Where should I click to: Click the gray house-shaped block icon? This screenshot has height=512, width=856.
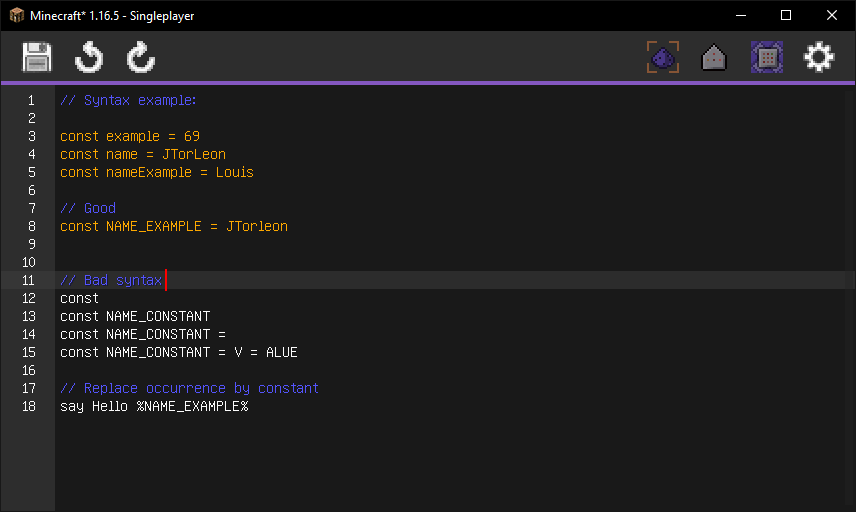point(713,58)
